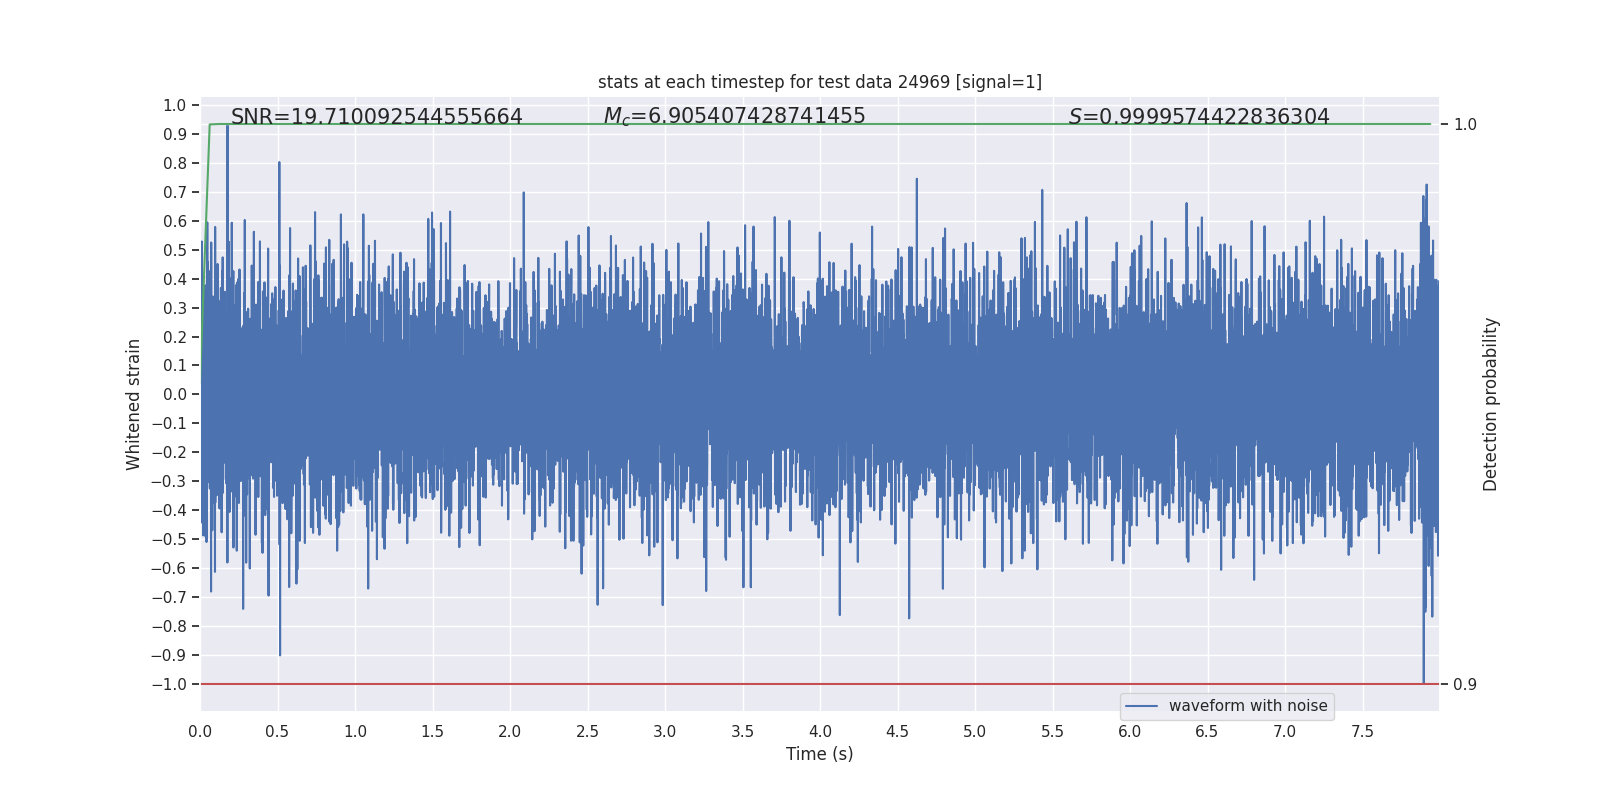The width and height of the screenshot is (1600, 800).
Task: Click the 0.0 label on strain axis
Action: pyautogui.click(x=175, y=395)
